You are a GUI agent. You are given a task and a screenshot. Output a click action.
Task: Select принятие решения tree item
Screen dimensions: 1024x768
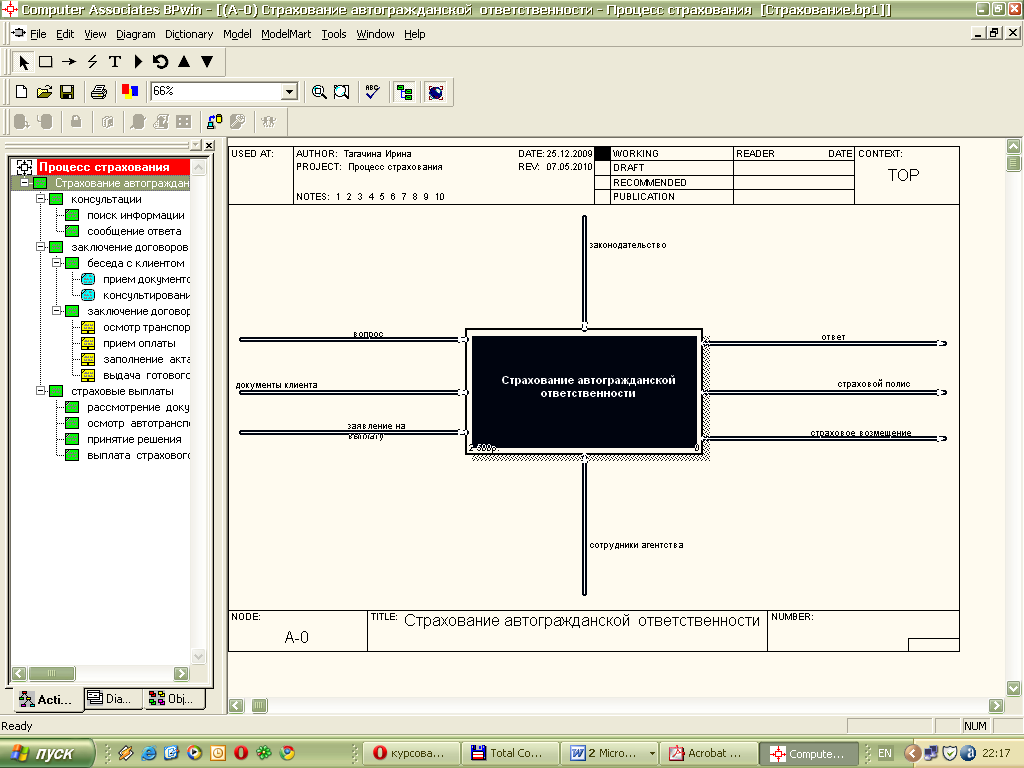click(134, 439)
